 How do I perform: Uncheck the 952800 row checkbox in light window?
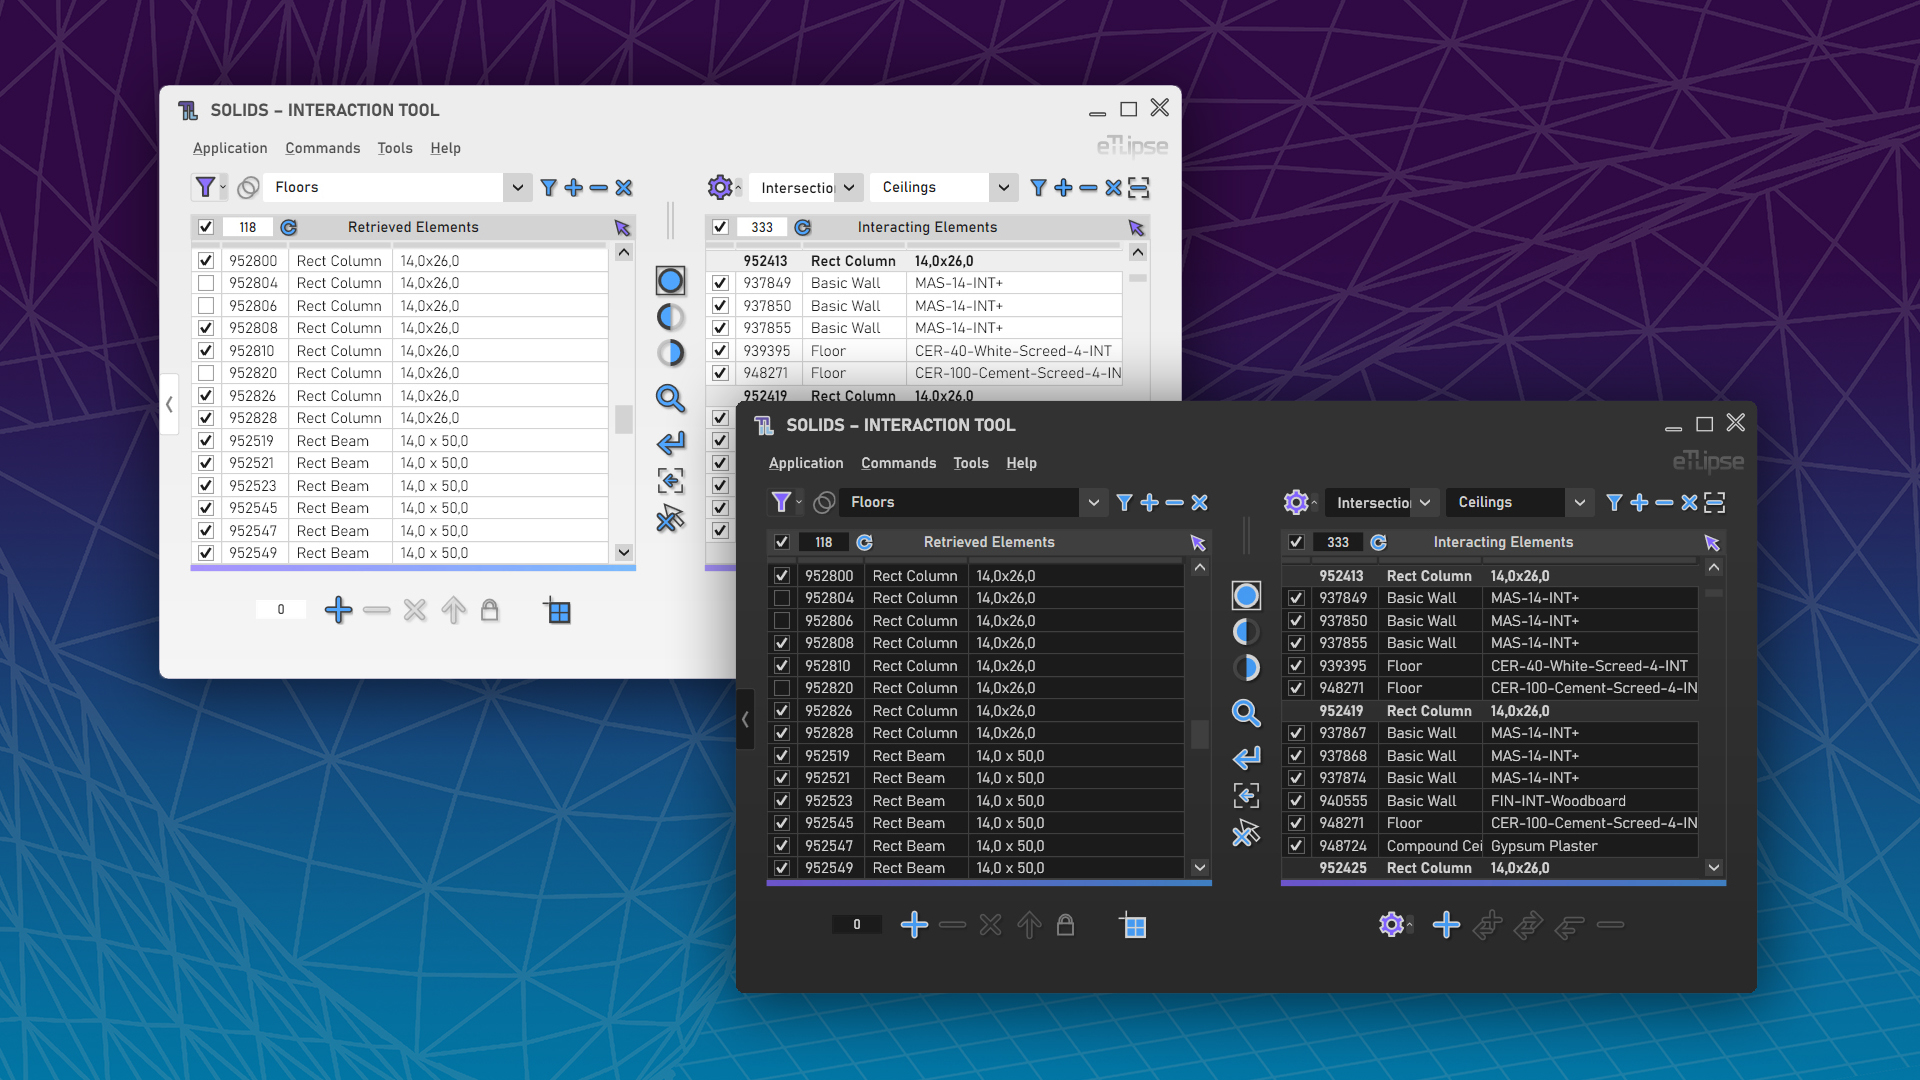pos(206,261)
